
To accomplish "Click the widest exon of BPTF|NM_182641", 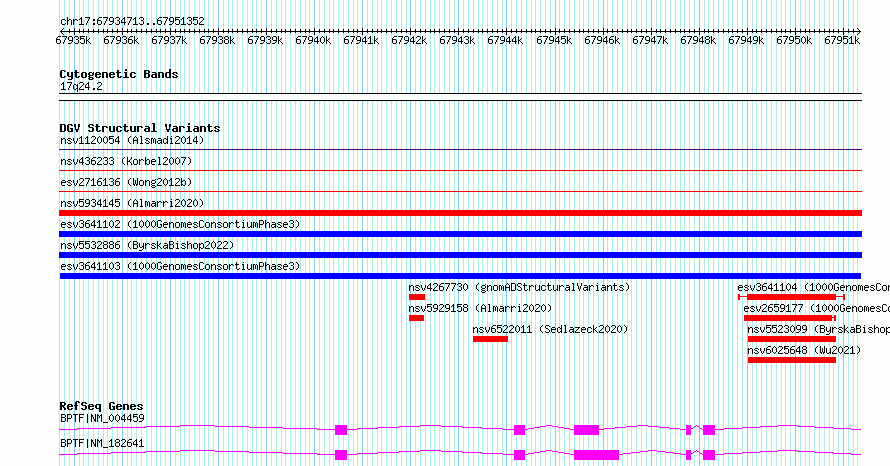I will point(596,455).
